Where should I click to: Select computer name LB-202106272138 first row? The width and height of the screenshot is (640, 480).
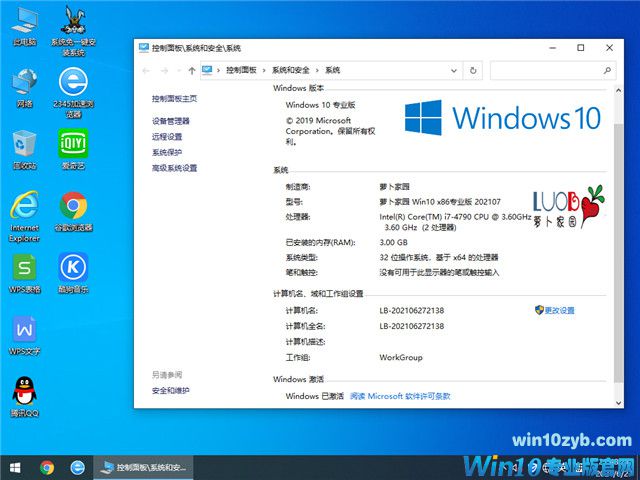(412, 311)
